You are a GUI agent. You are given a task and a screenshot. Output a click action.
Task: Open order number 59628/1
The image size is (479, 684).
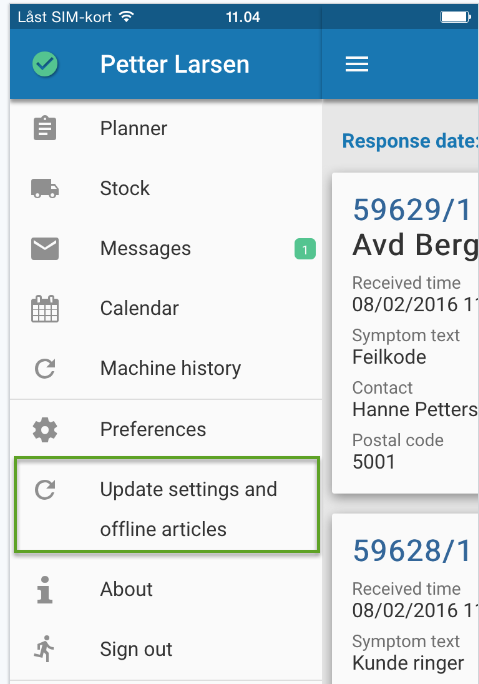(411, 551)
